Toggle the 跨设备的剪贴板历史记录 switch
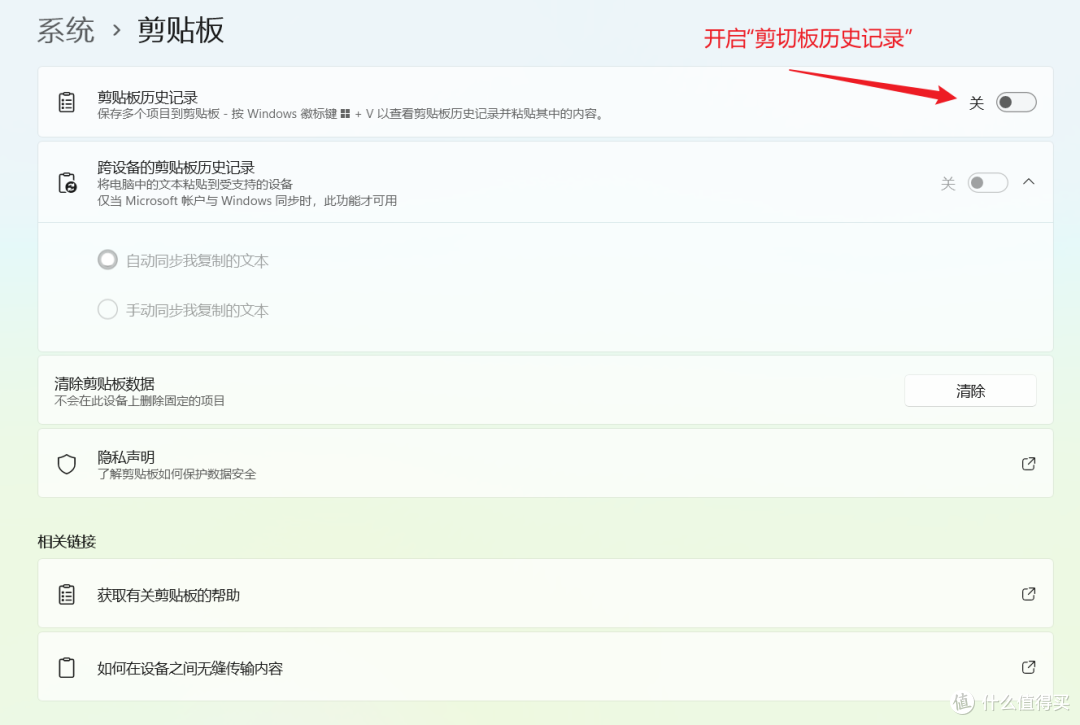The width and height of the screenshot is (1080, 725). point(988,182)
